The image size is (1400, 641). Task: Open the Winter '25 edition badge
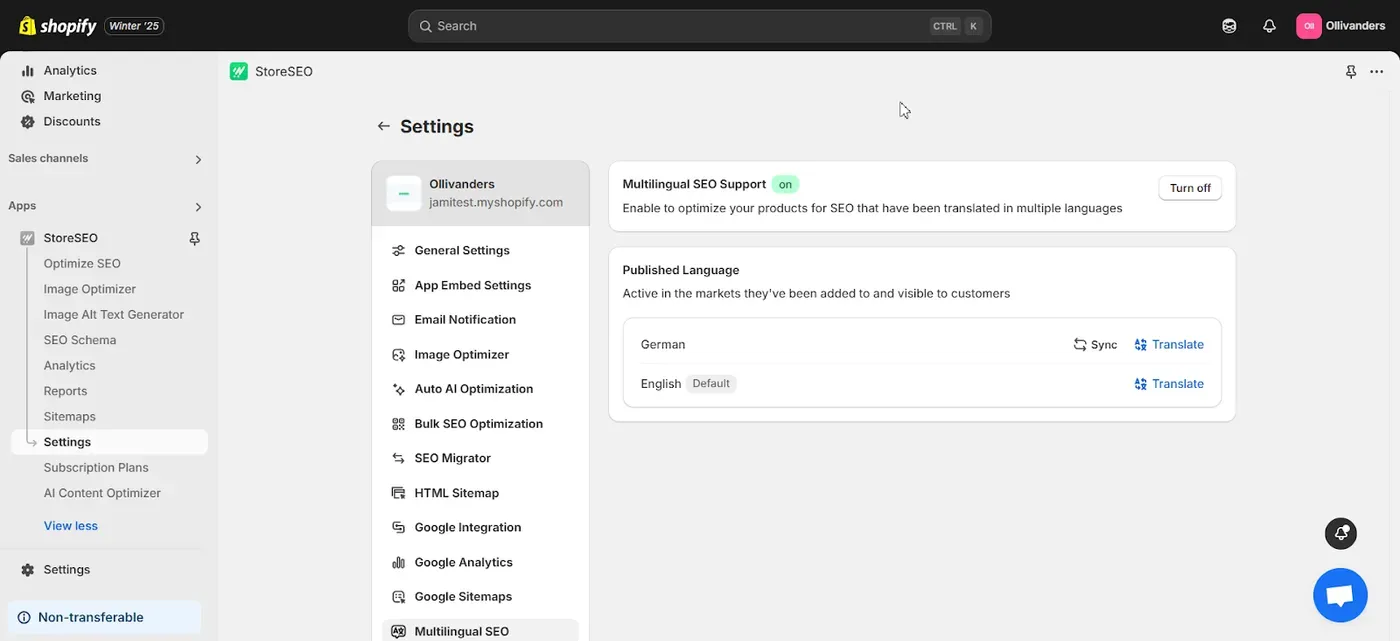(x=134, y=26)
